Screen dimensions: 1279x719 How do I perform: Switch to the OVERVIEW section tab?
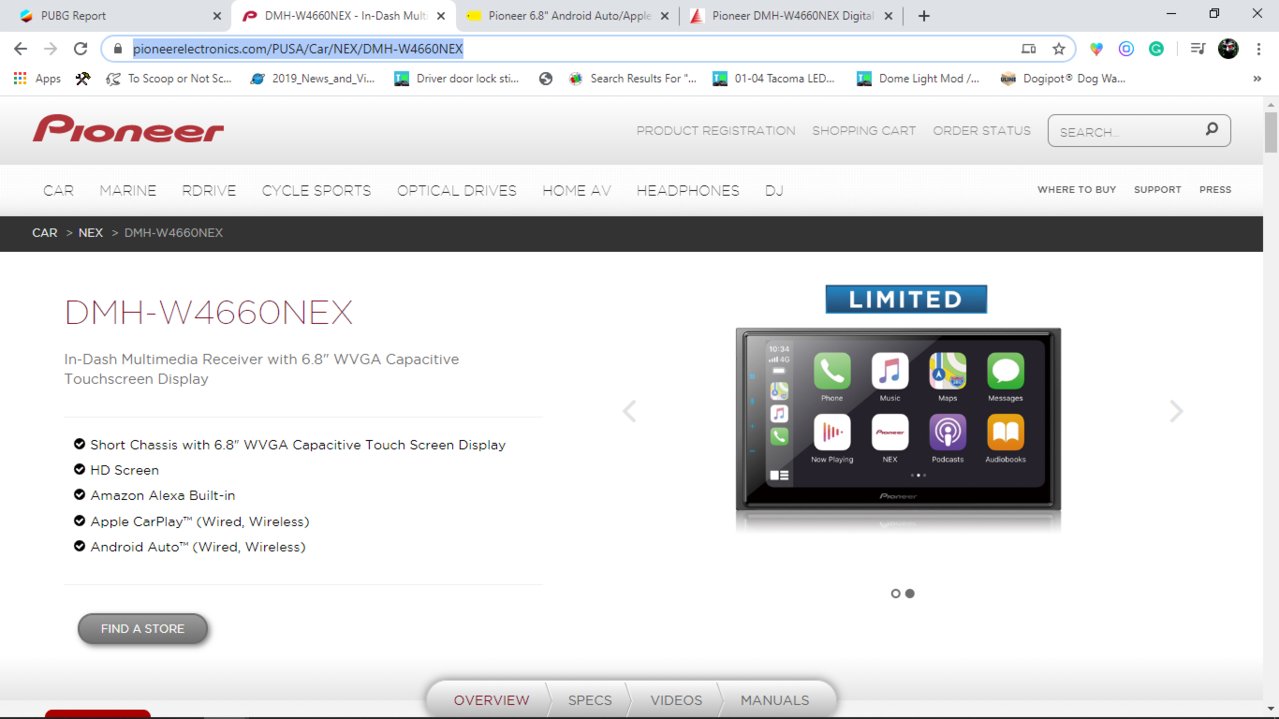(x=491, y=700)
